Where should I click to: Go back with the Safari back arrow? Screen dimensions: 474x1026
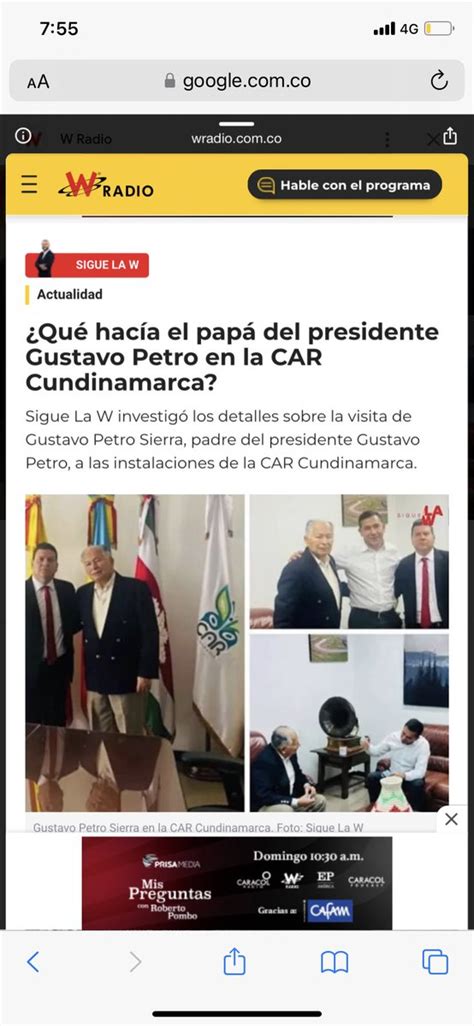[33, 962]
